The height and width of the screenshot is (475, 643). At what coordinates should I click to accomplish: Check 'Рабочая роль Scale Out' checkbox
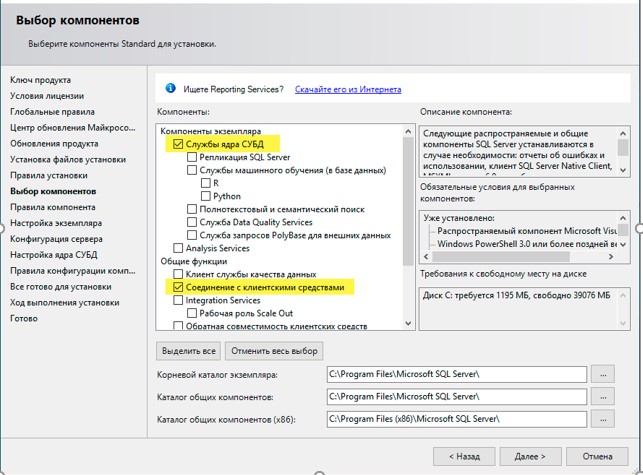pyautogui.click(x=192, y=313)
